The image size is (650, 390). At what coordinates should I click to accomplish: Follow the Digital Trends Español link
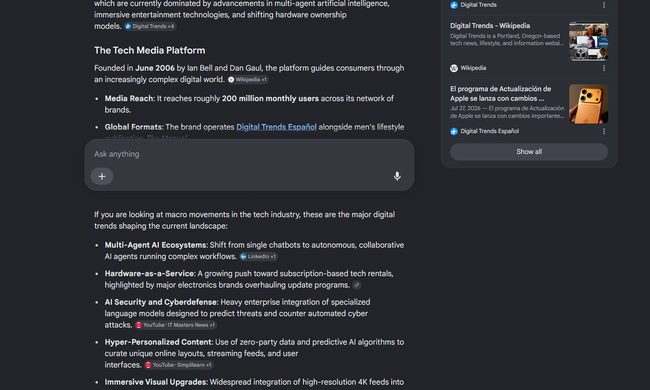coord(276,127)
